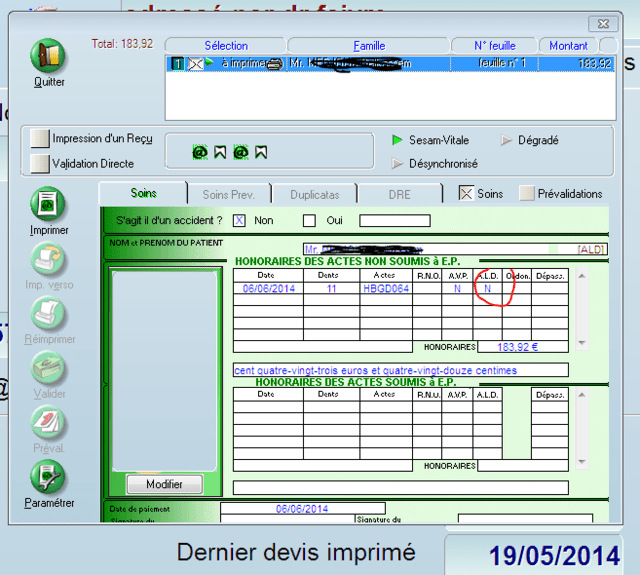The height and width of the screenshot is (575, 640).
Task: Click the Imp. verso printer icon
Action: [49, 260]
